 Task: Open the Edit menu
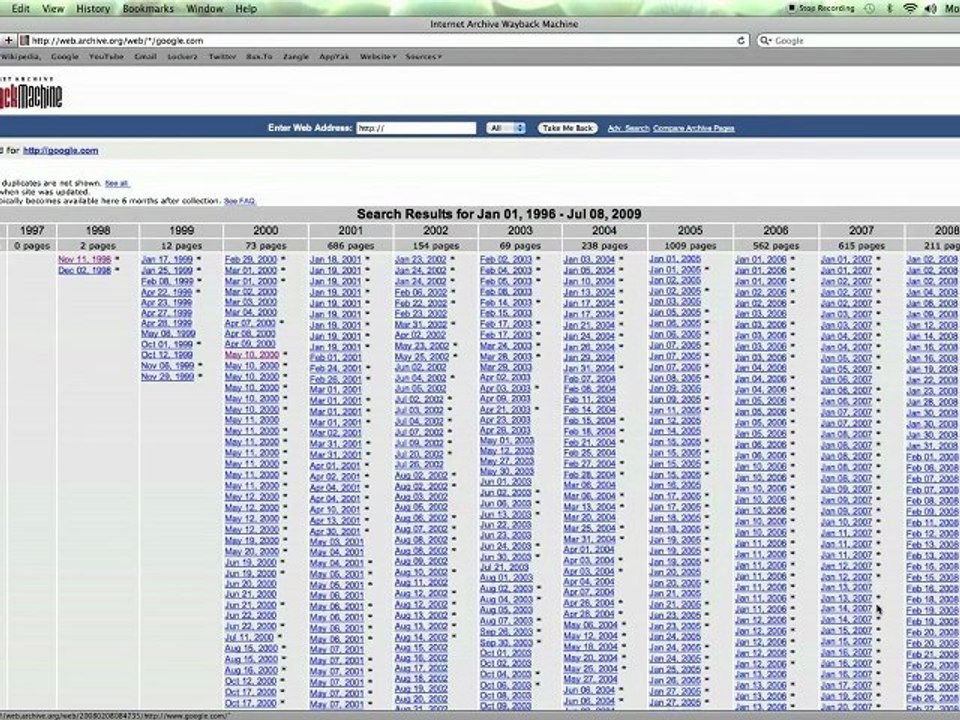21,9
